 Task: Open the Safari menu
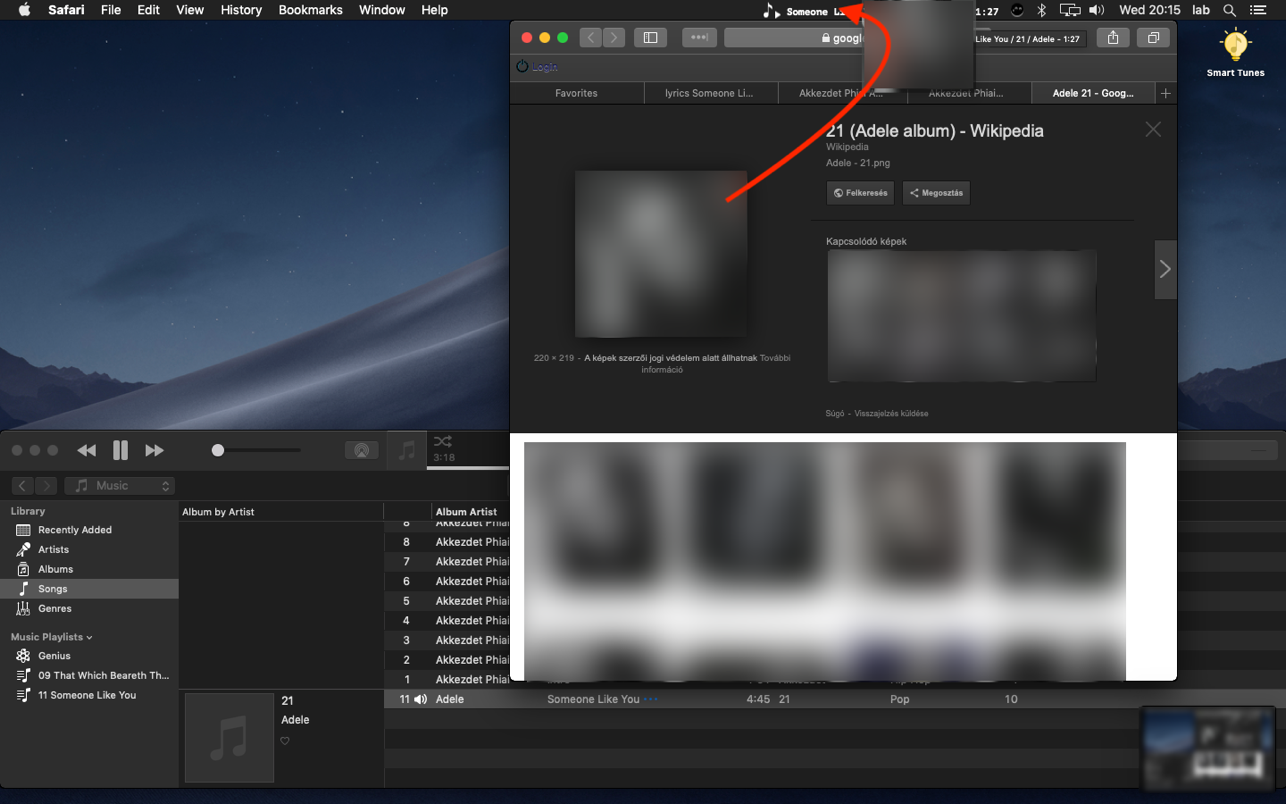[66, 10]
